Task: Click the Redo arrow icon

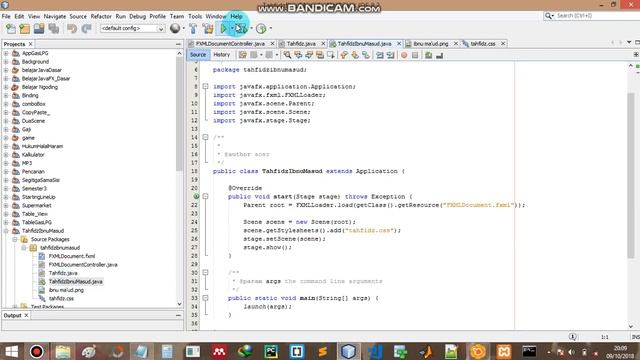Action: 86,29
